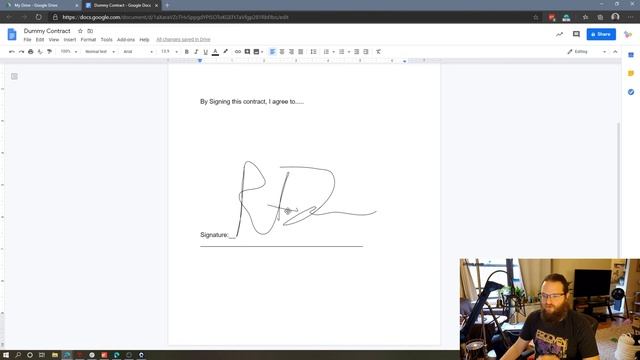Image resolution: width=640 pixels, height=360 pixels.
Task: Open File Explorer from the taskbar
Action: [55, 355]
